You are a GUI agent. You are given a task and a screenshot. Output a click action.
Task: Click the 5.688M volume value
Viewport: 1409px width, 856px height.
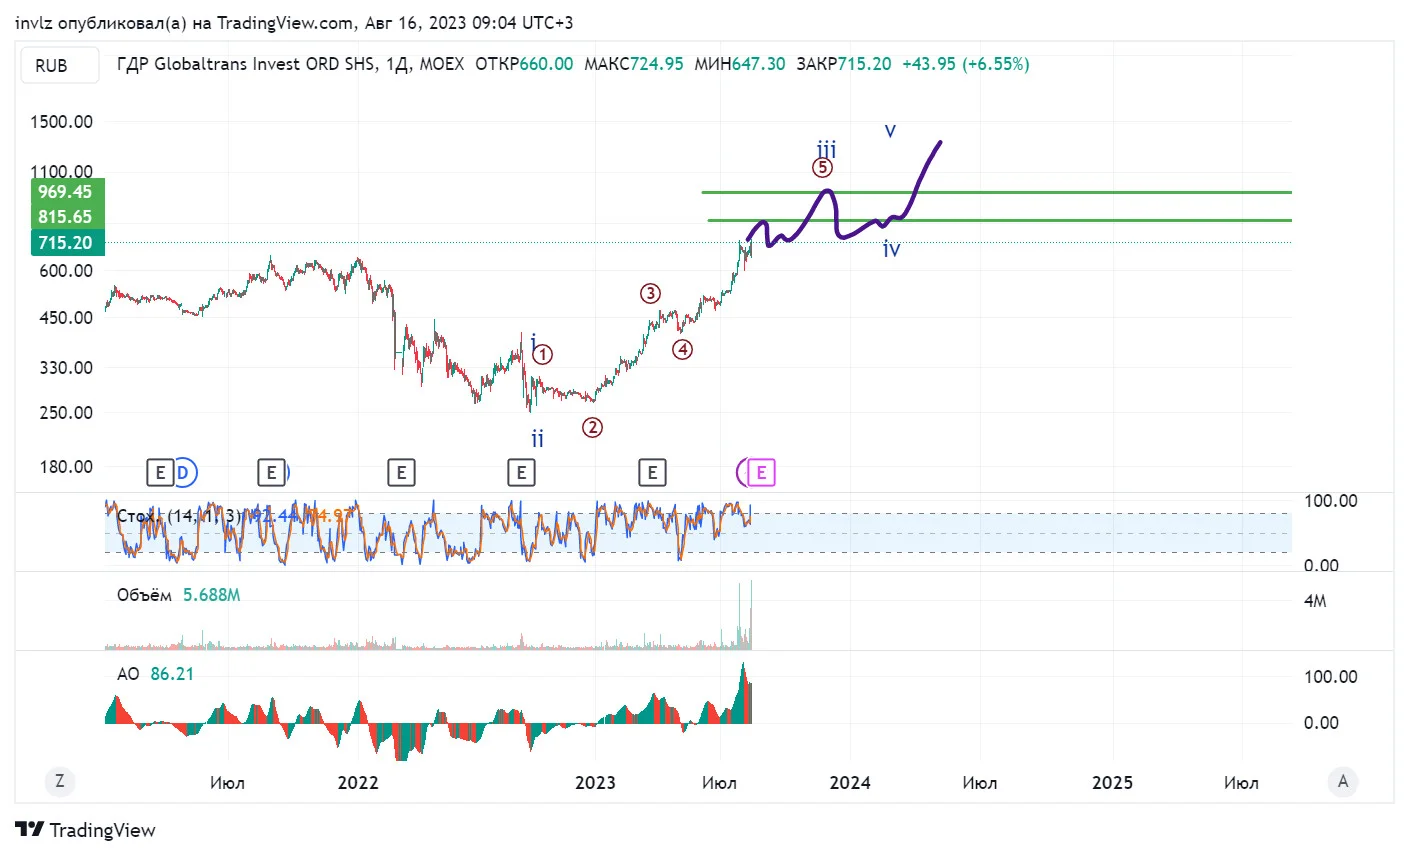(211, 595)
